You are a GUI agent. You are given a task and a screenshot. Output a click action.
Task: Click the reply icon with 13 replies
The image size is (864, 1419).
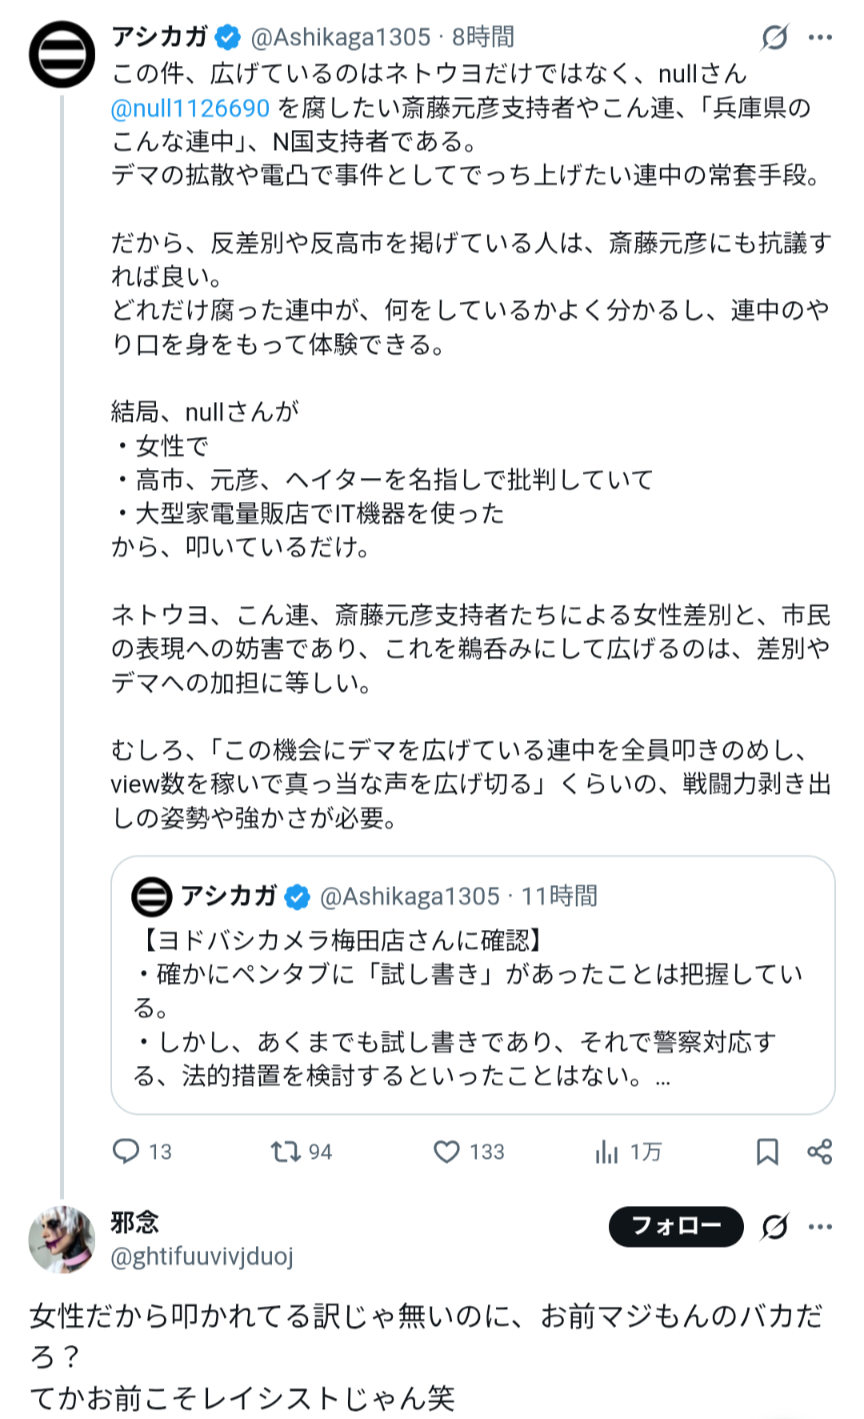point(126,1151)
